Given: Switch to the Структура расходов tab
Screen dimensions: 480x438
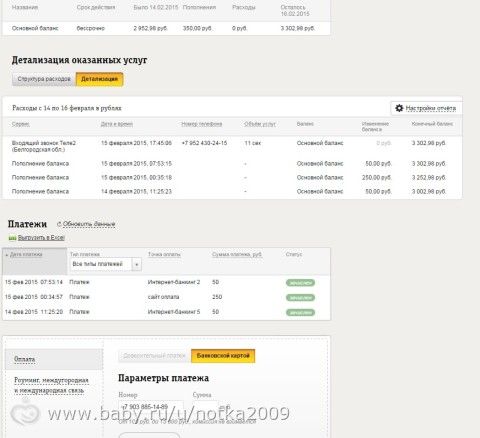Looking at the screenshot, I should pyautogui.click(x=44, y=79).
